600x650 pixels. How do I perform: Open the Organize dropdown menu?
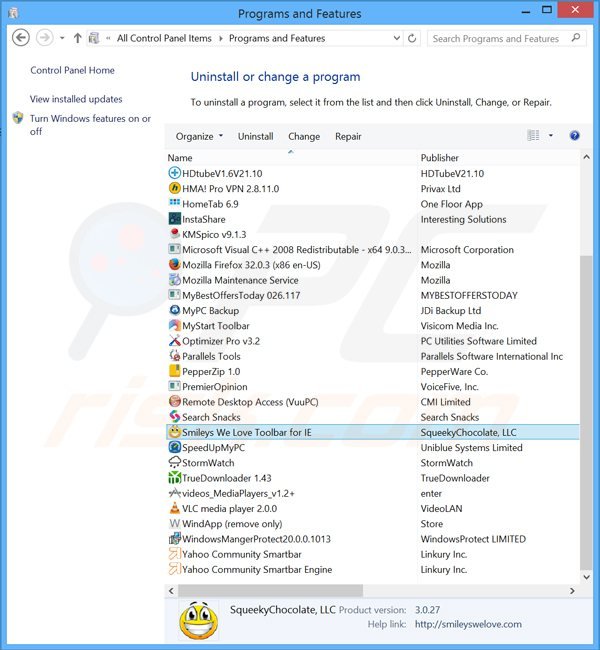(199, 136)
